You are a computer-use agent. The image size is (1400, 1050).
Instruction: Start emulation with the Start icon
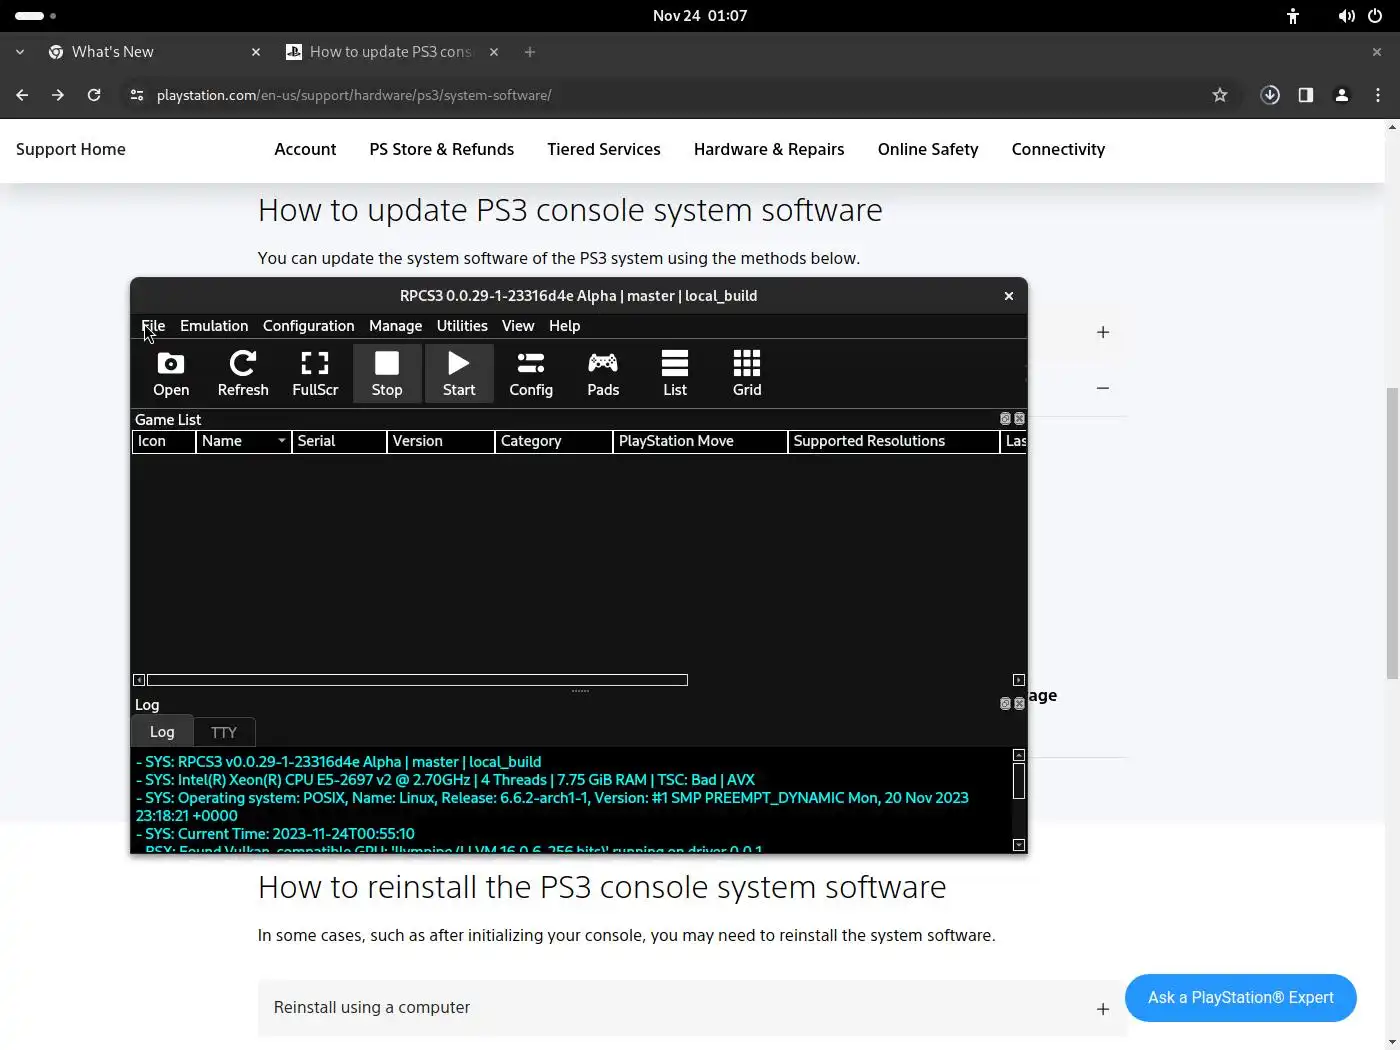tap(459, 373)
